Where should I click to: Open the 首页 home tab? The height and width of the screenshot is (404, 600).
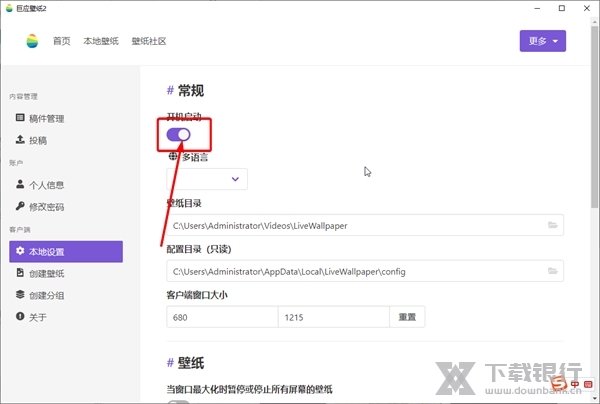click(x=62, y=41)
